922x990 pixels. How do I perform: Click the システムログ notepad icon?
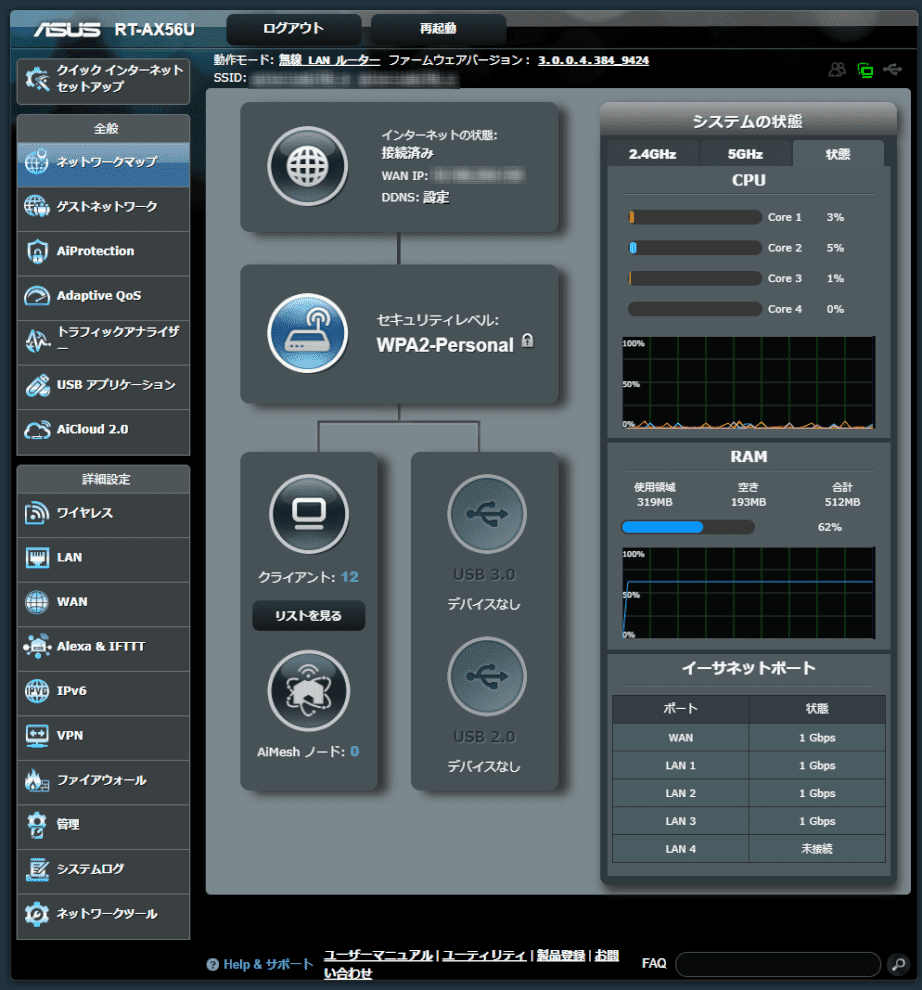click(x=37, y=869)
